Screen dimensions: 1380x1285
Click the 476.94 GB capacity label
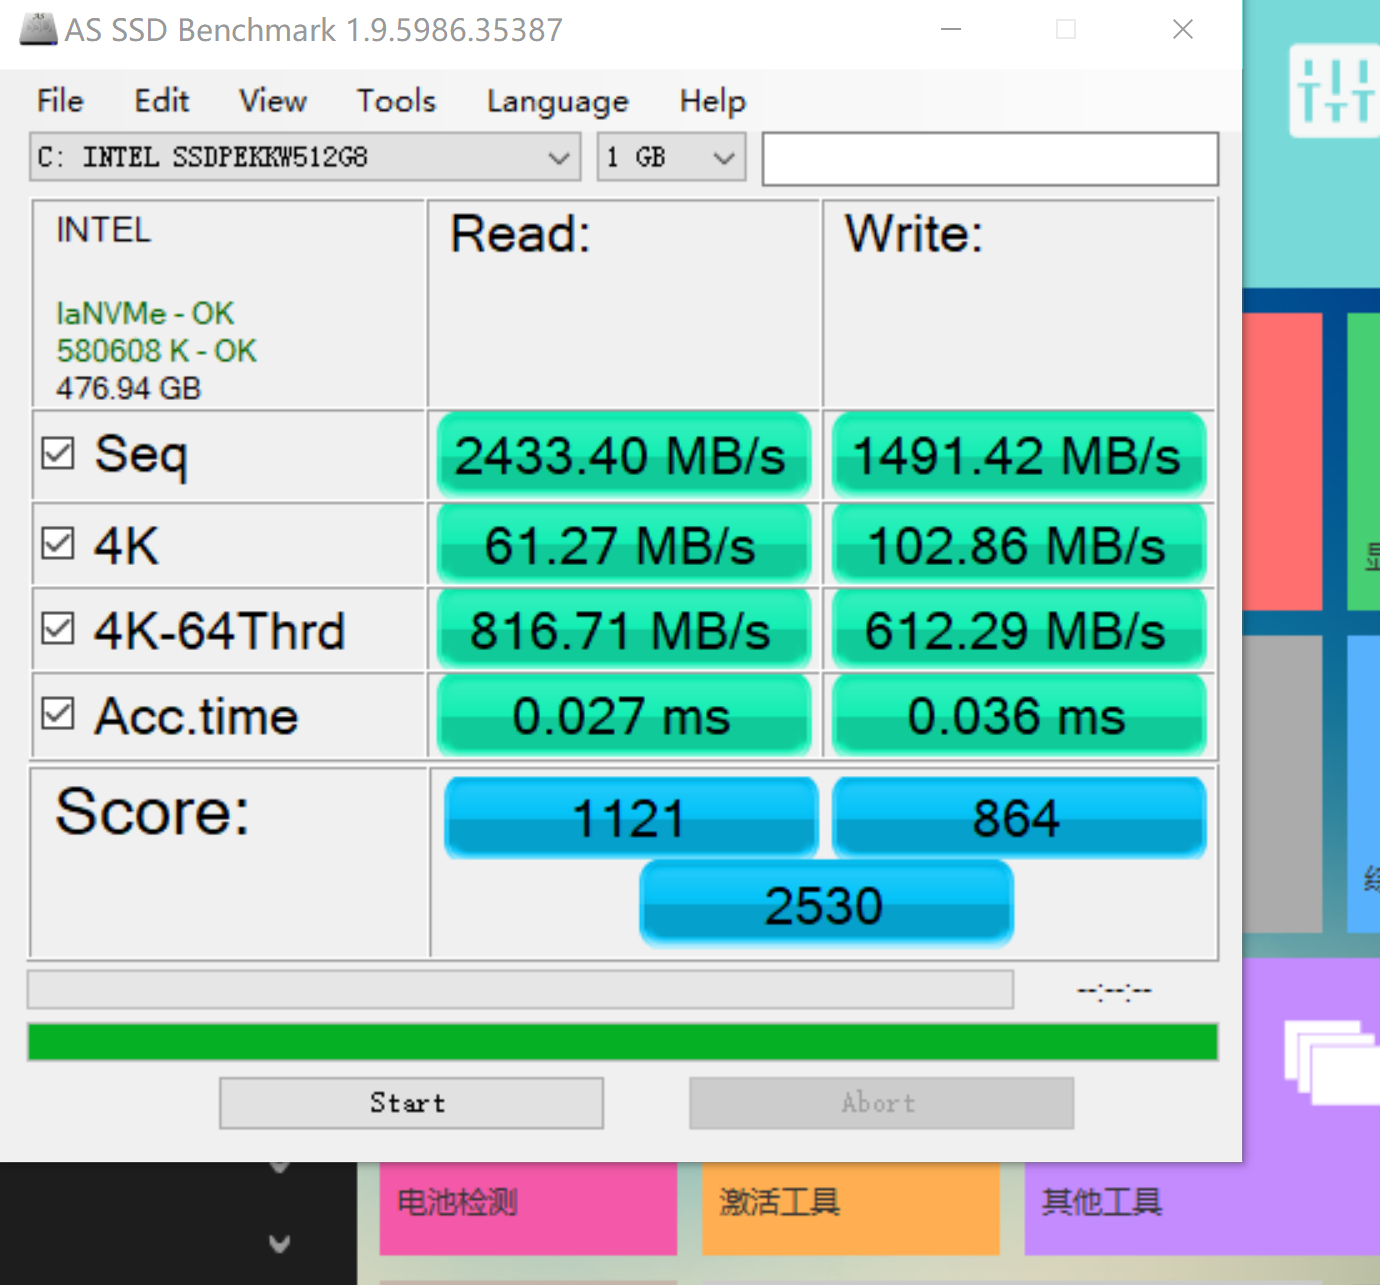click(128, 388)
